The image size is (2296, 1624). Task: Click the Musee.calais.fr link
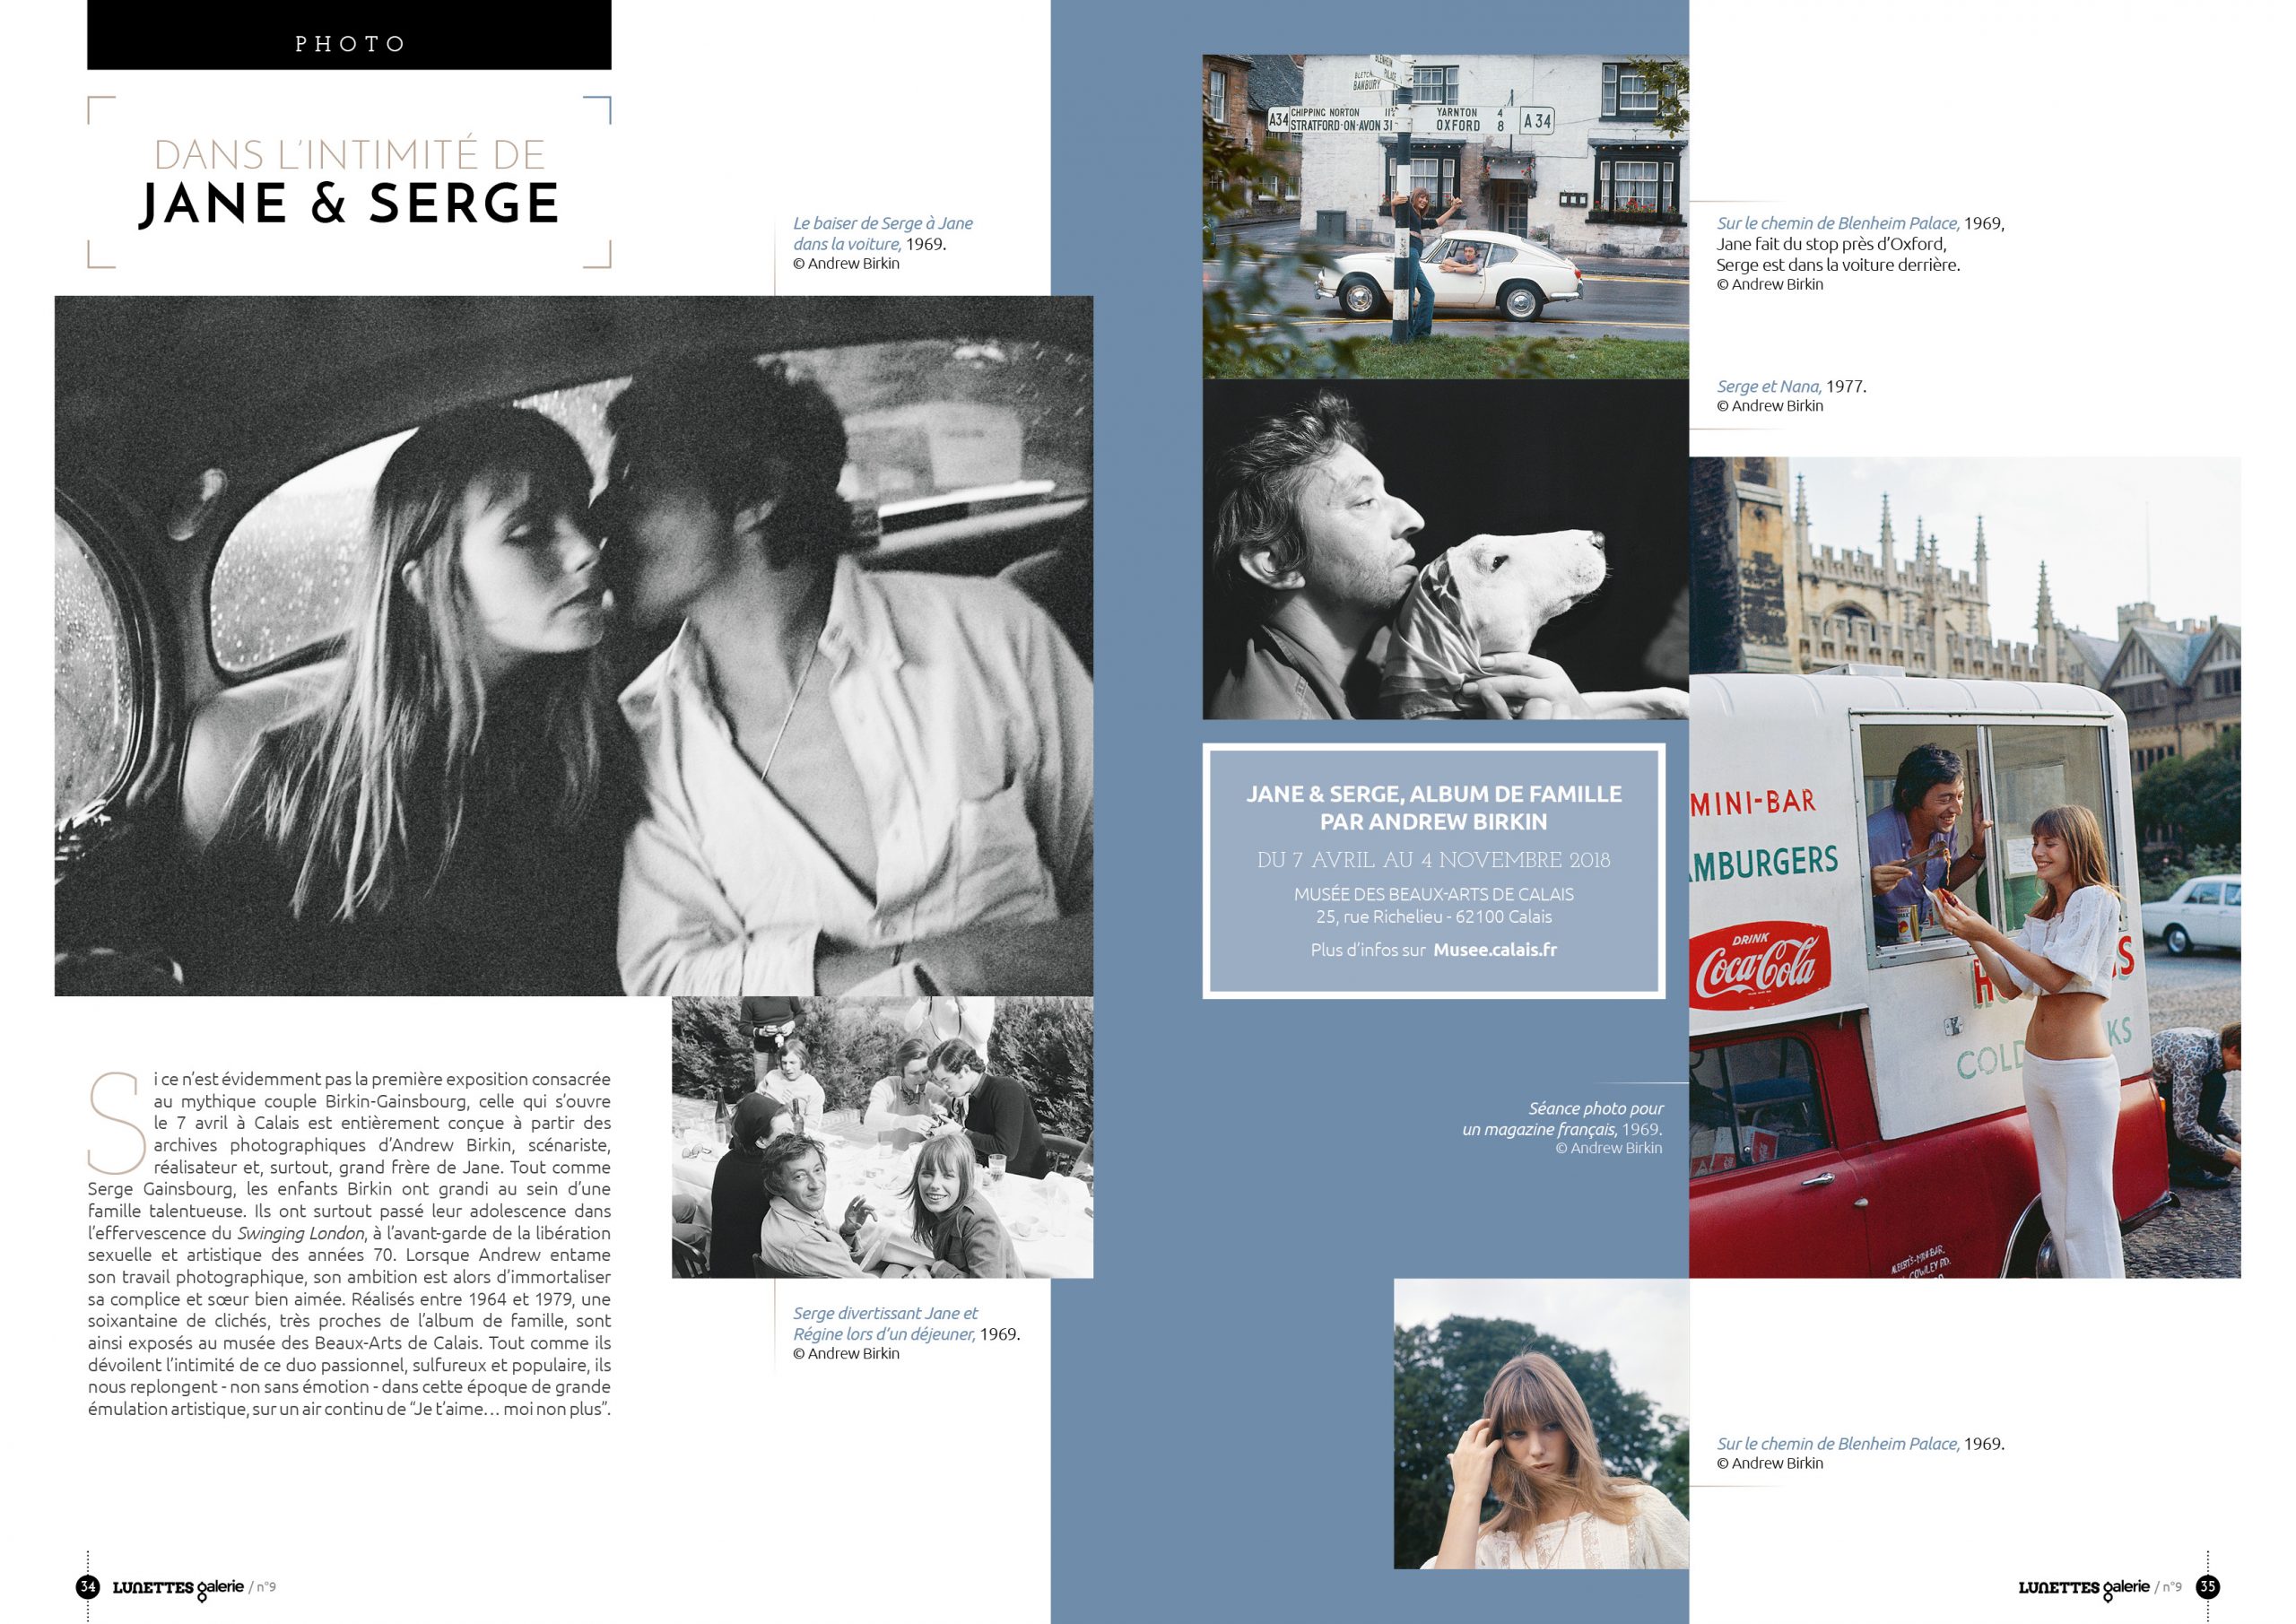tap(1495, 950)
